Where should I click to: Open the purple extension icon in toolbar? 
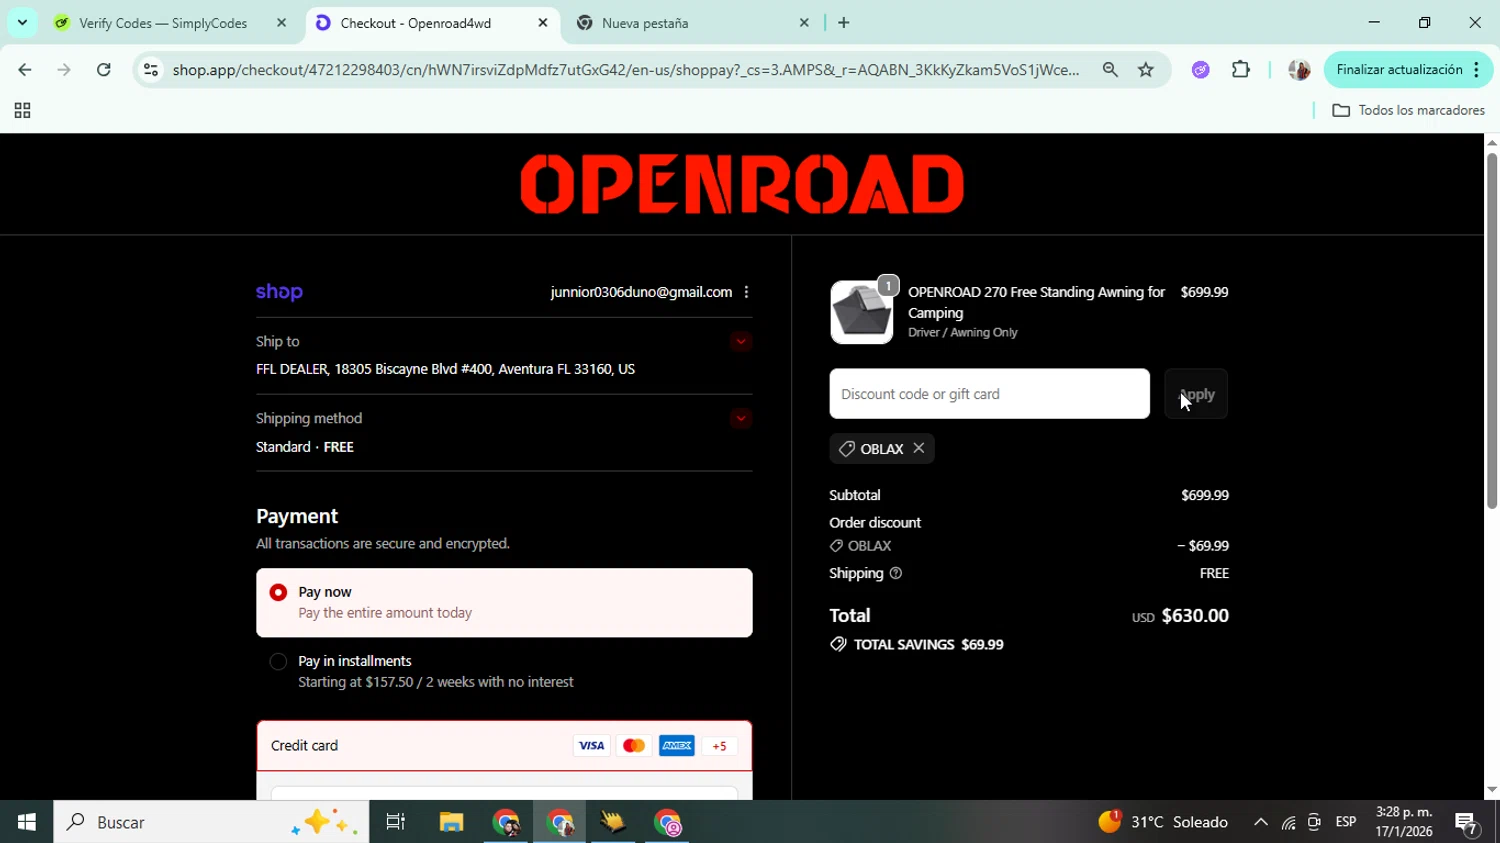[x=1201, y=70]
